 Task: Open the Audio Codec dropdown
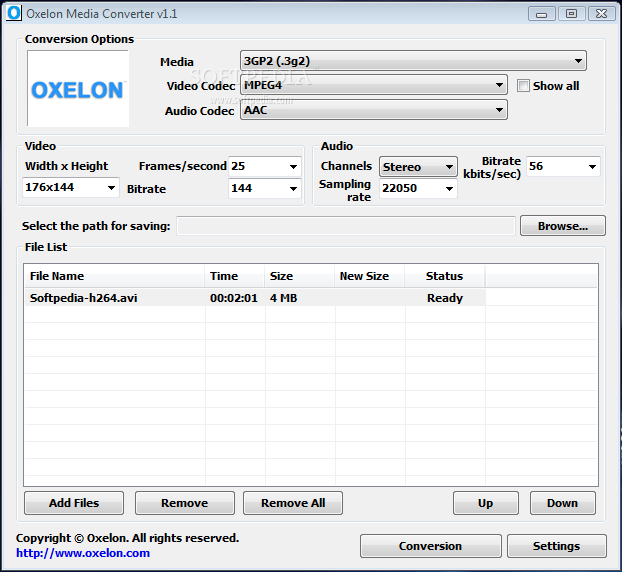[x=374, y=110]
